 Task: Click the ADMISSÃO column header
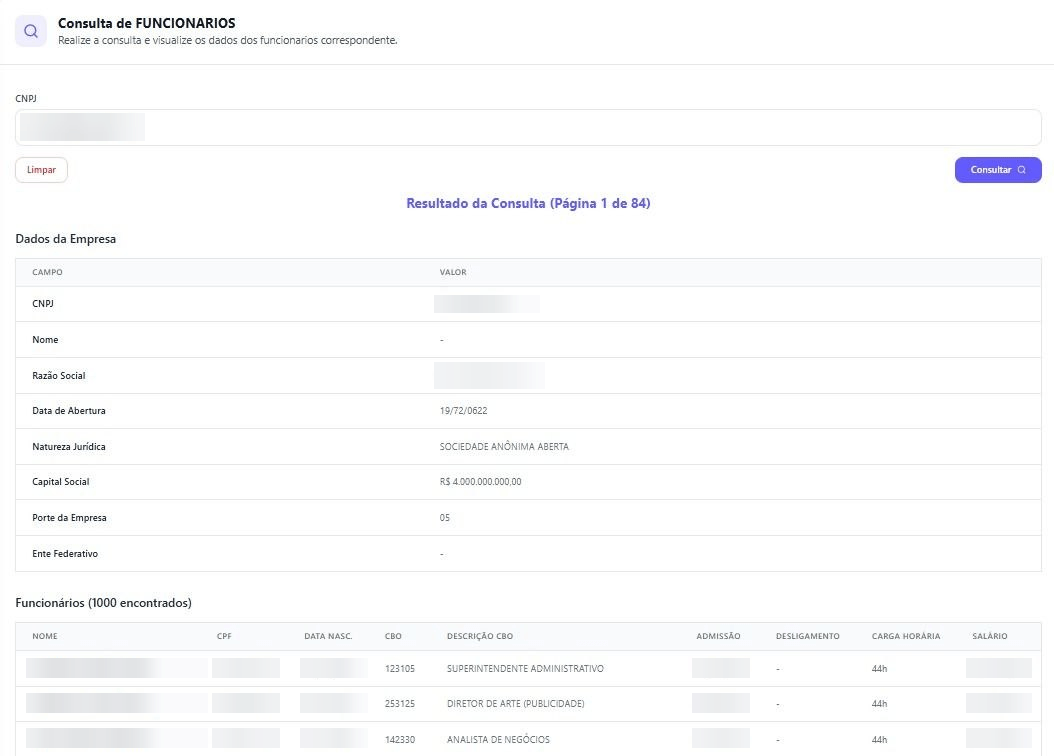[719, 636]
